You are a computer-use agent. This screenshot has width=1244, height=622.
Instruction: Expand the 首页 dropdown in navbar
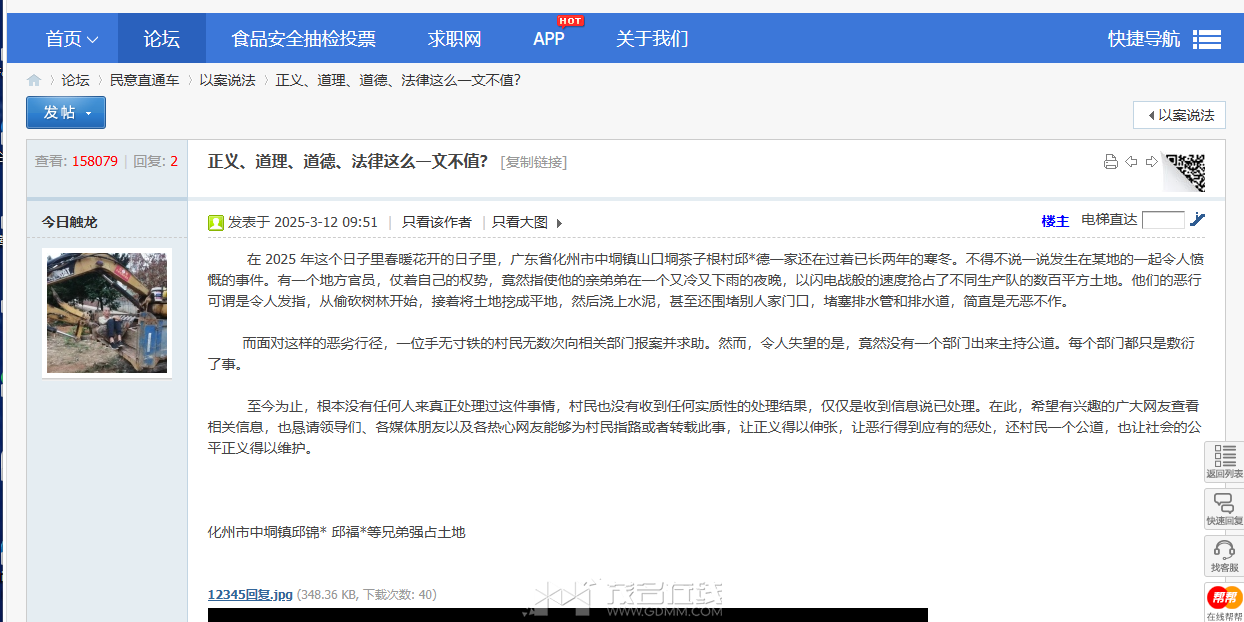point(72,39)
